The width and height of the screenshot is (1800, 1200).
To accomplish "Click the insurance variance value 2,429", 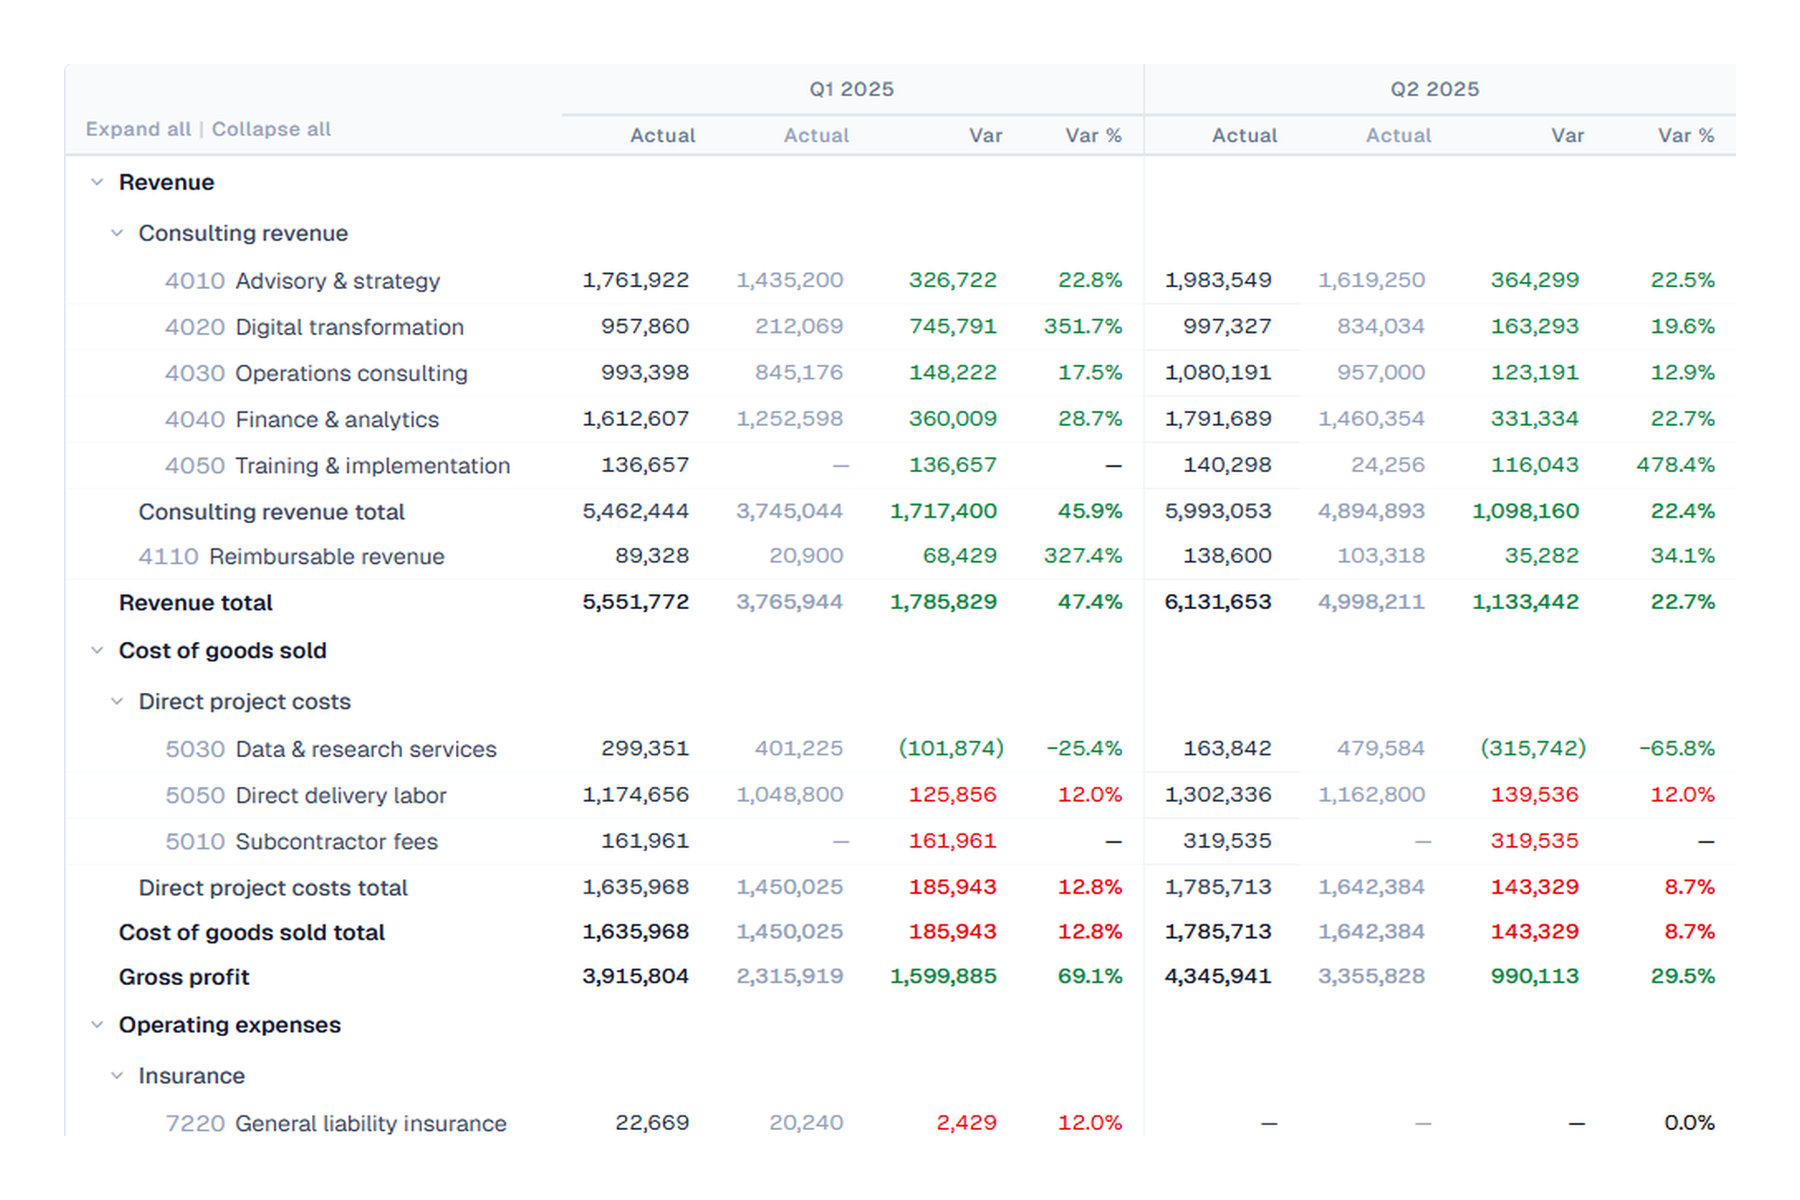I will pos(966,1122).
